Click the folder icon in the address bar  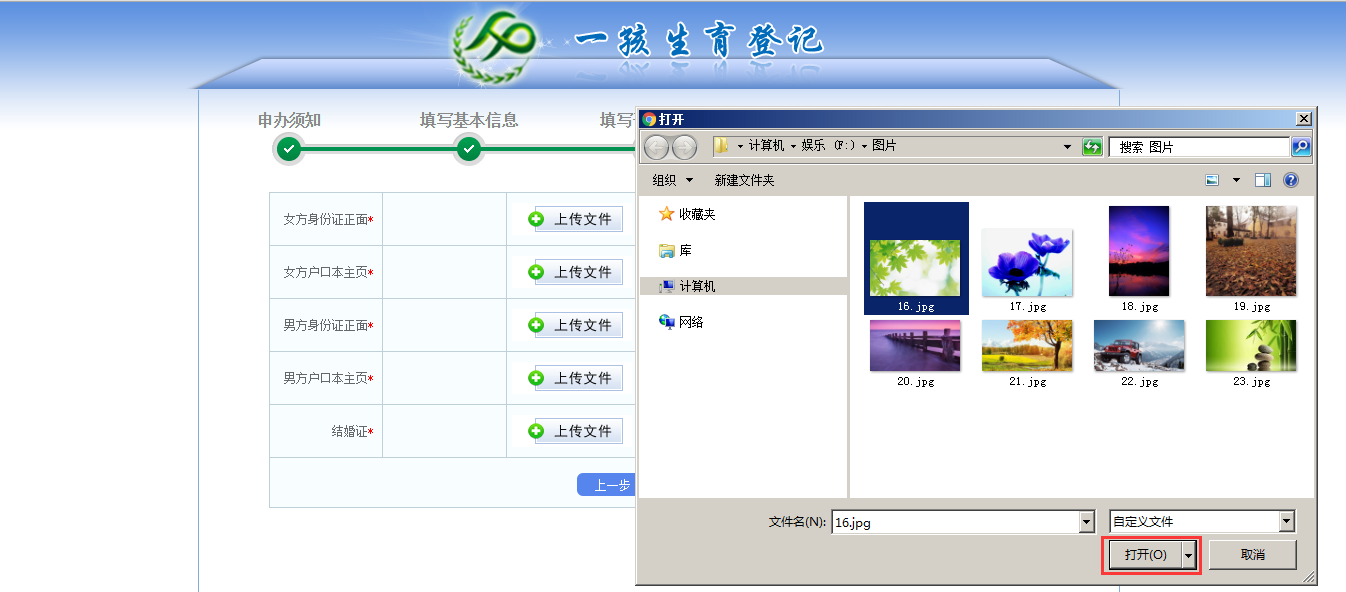pos(720,146)
